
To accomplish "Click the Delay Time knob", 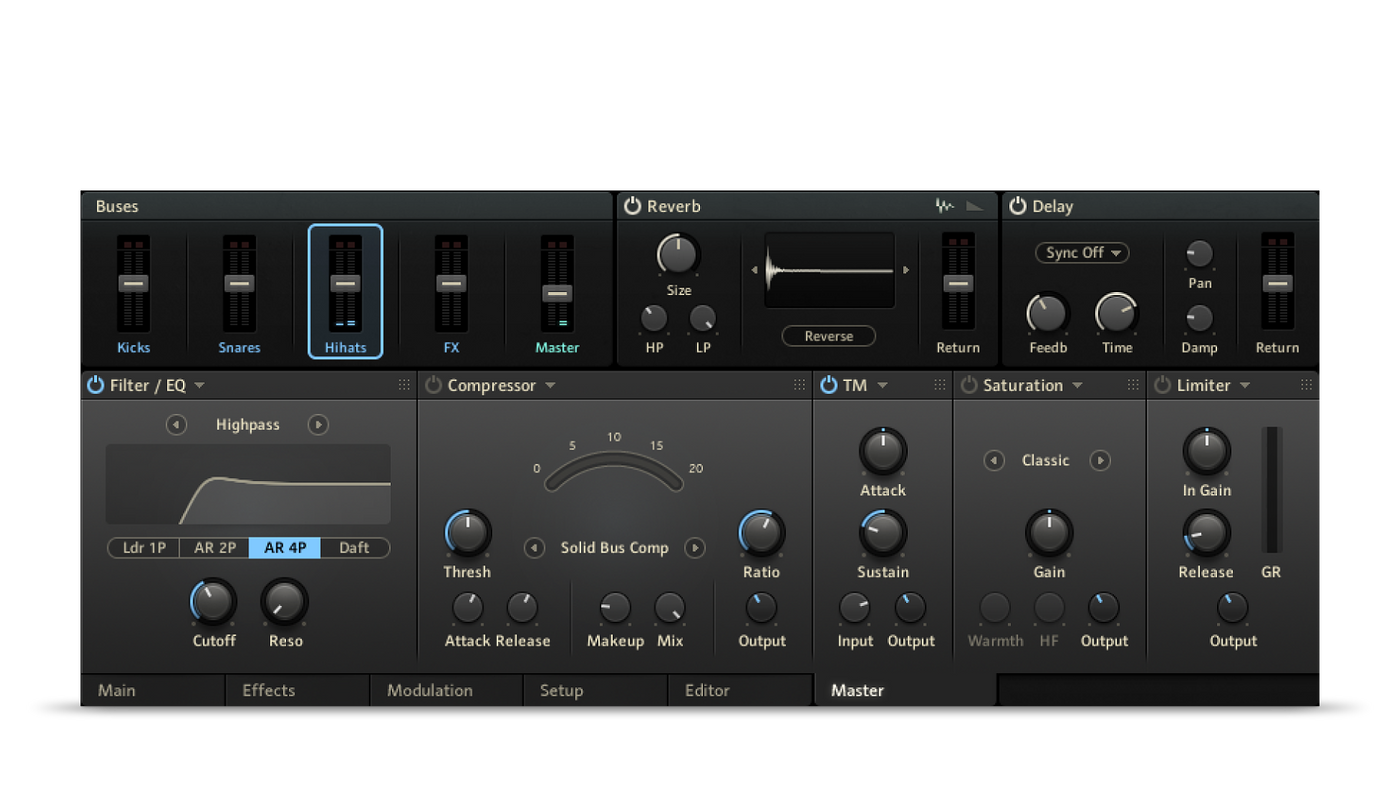I will [1117, 314].
